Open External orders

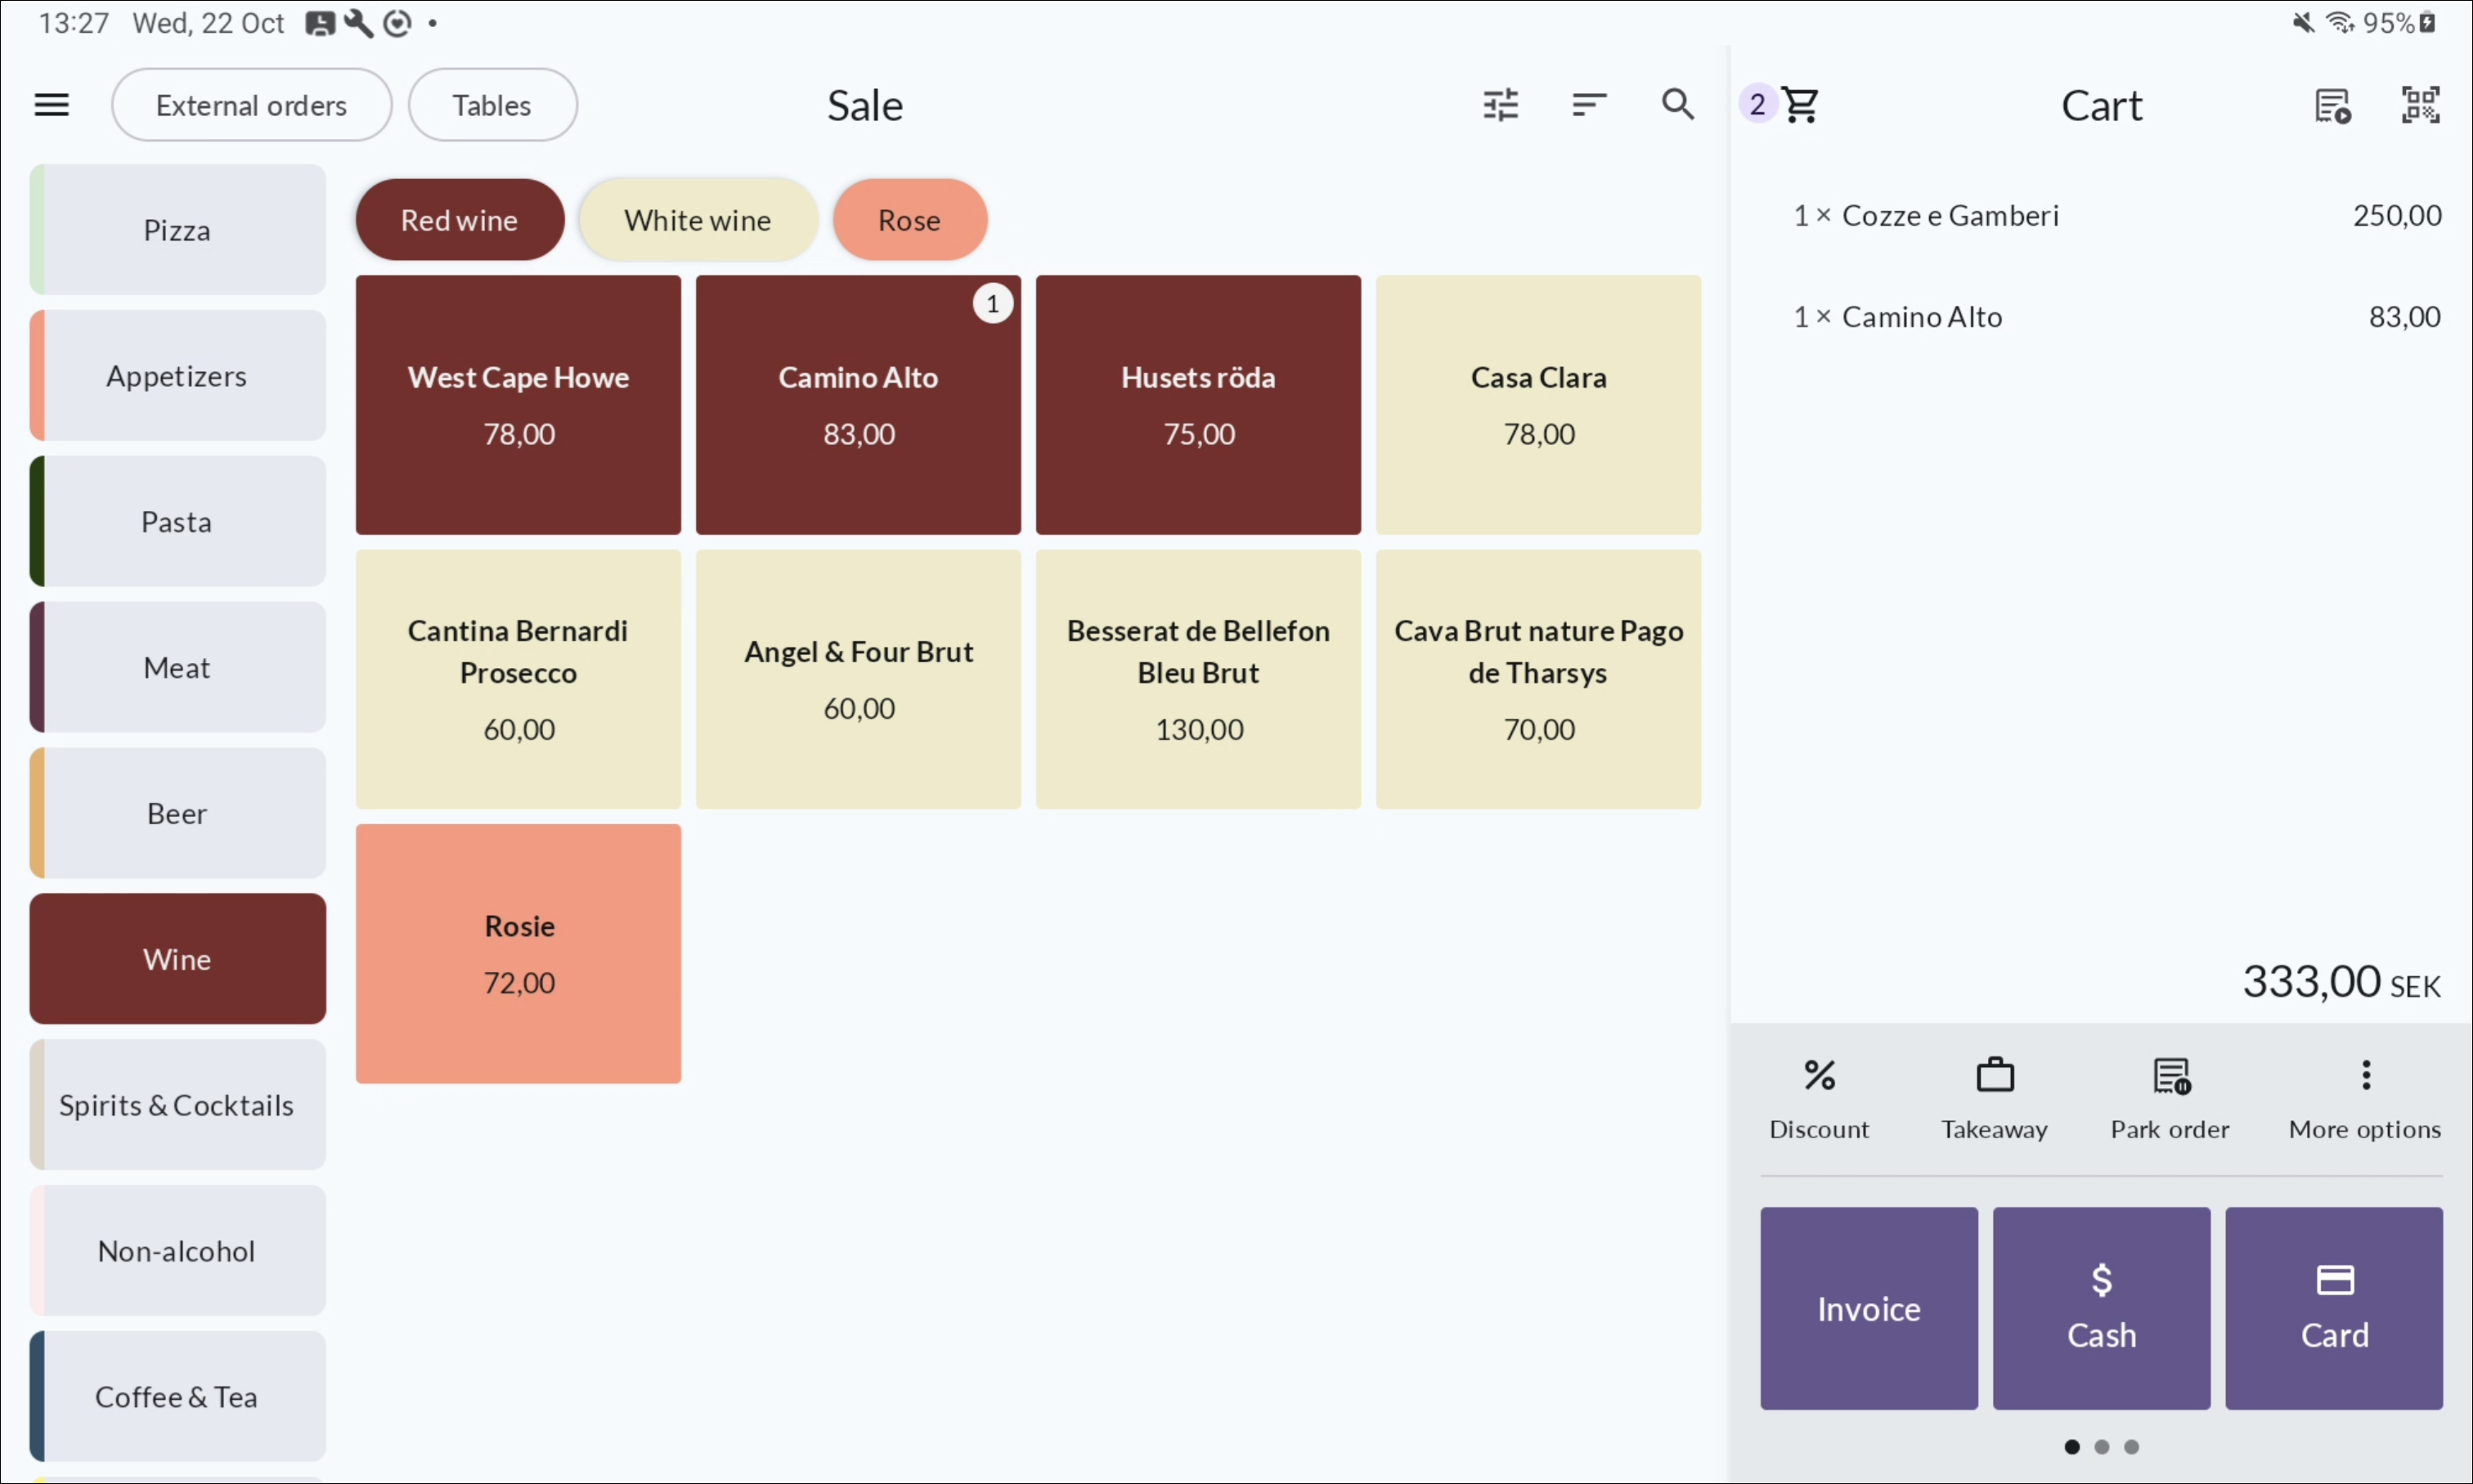(251, 105)
